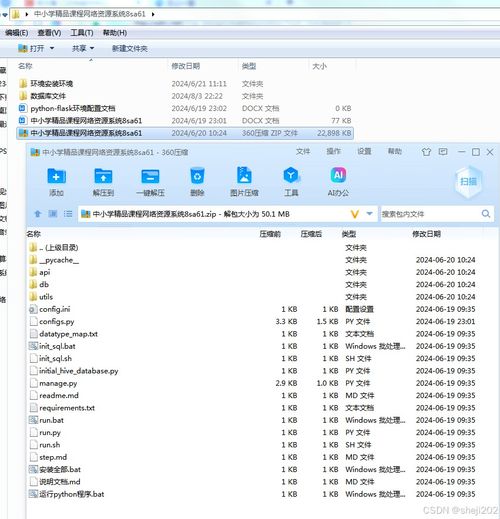Select 安装全部.bat batch file icon
The image size is (500, 519).
tap(33, 470)
